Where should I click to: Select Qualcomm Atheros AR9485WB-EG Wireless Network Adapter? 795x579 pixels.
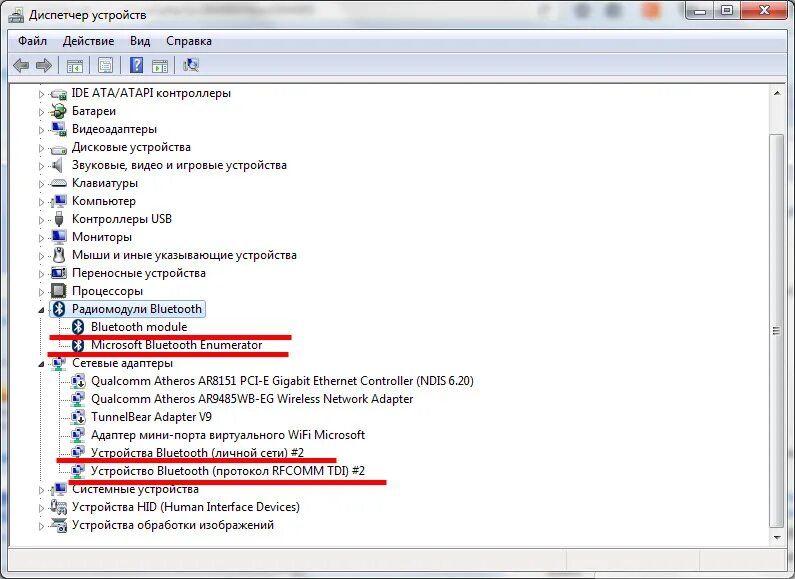tap(252, 399)
